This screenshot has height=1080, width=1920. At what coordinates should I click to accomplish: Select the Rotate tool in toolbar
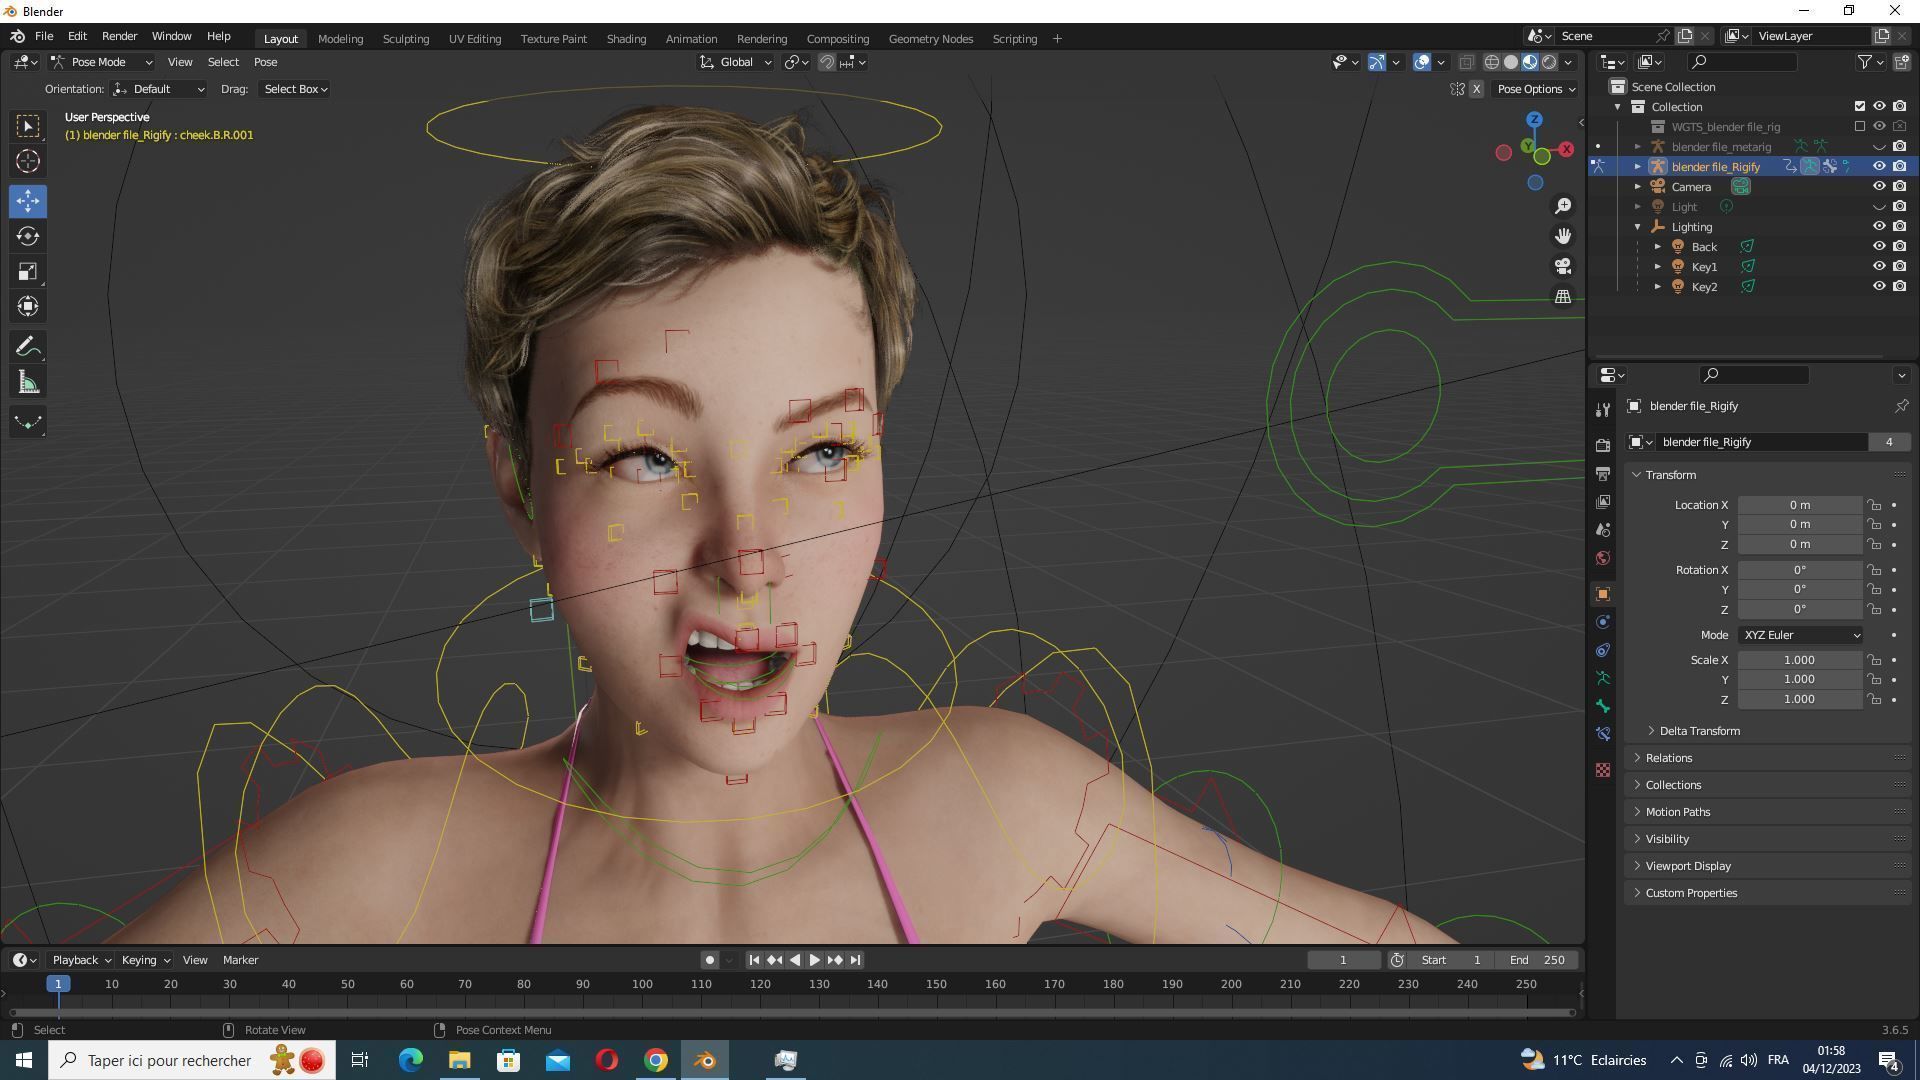(28, 237)
